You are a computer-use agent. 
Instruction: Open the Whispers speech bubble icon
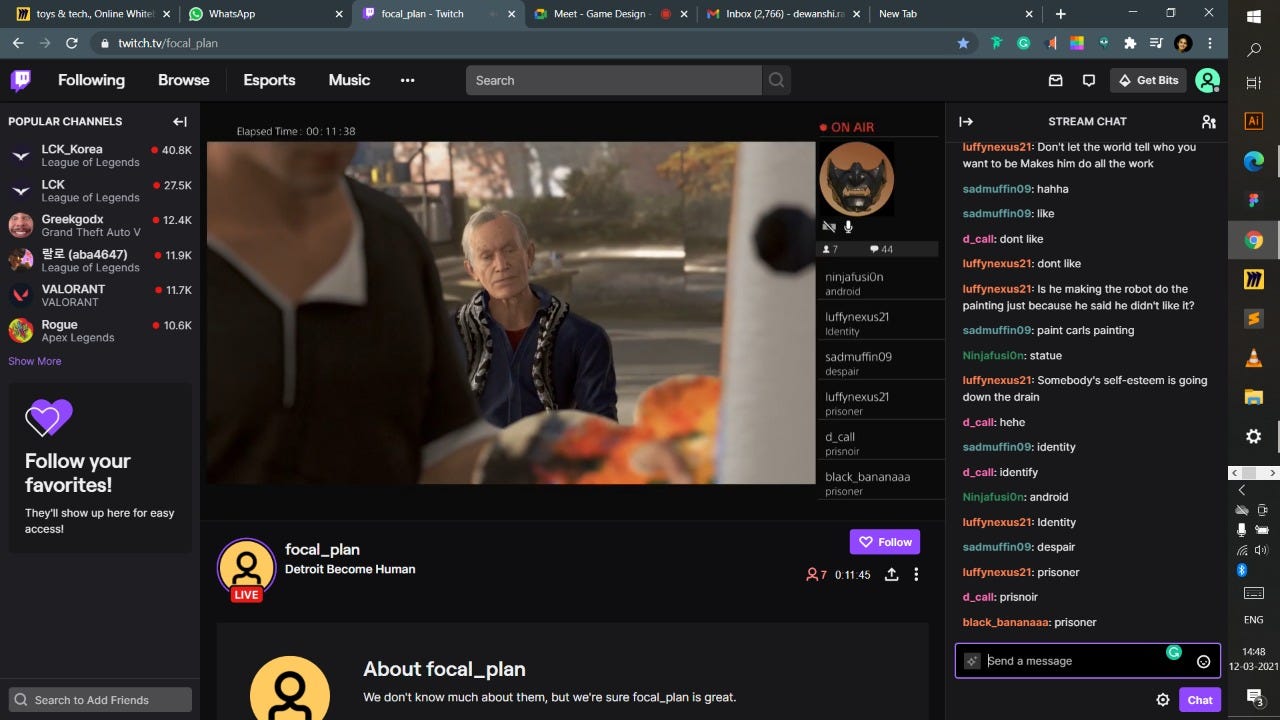point(1089,80)
